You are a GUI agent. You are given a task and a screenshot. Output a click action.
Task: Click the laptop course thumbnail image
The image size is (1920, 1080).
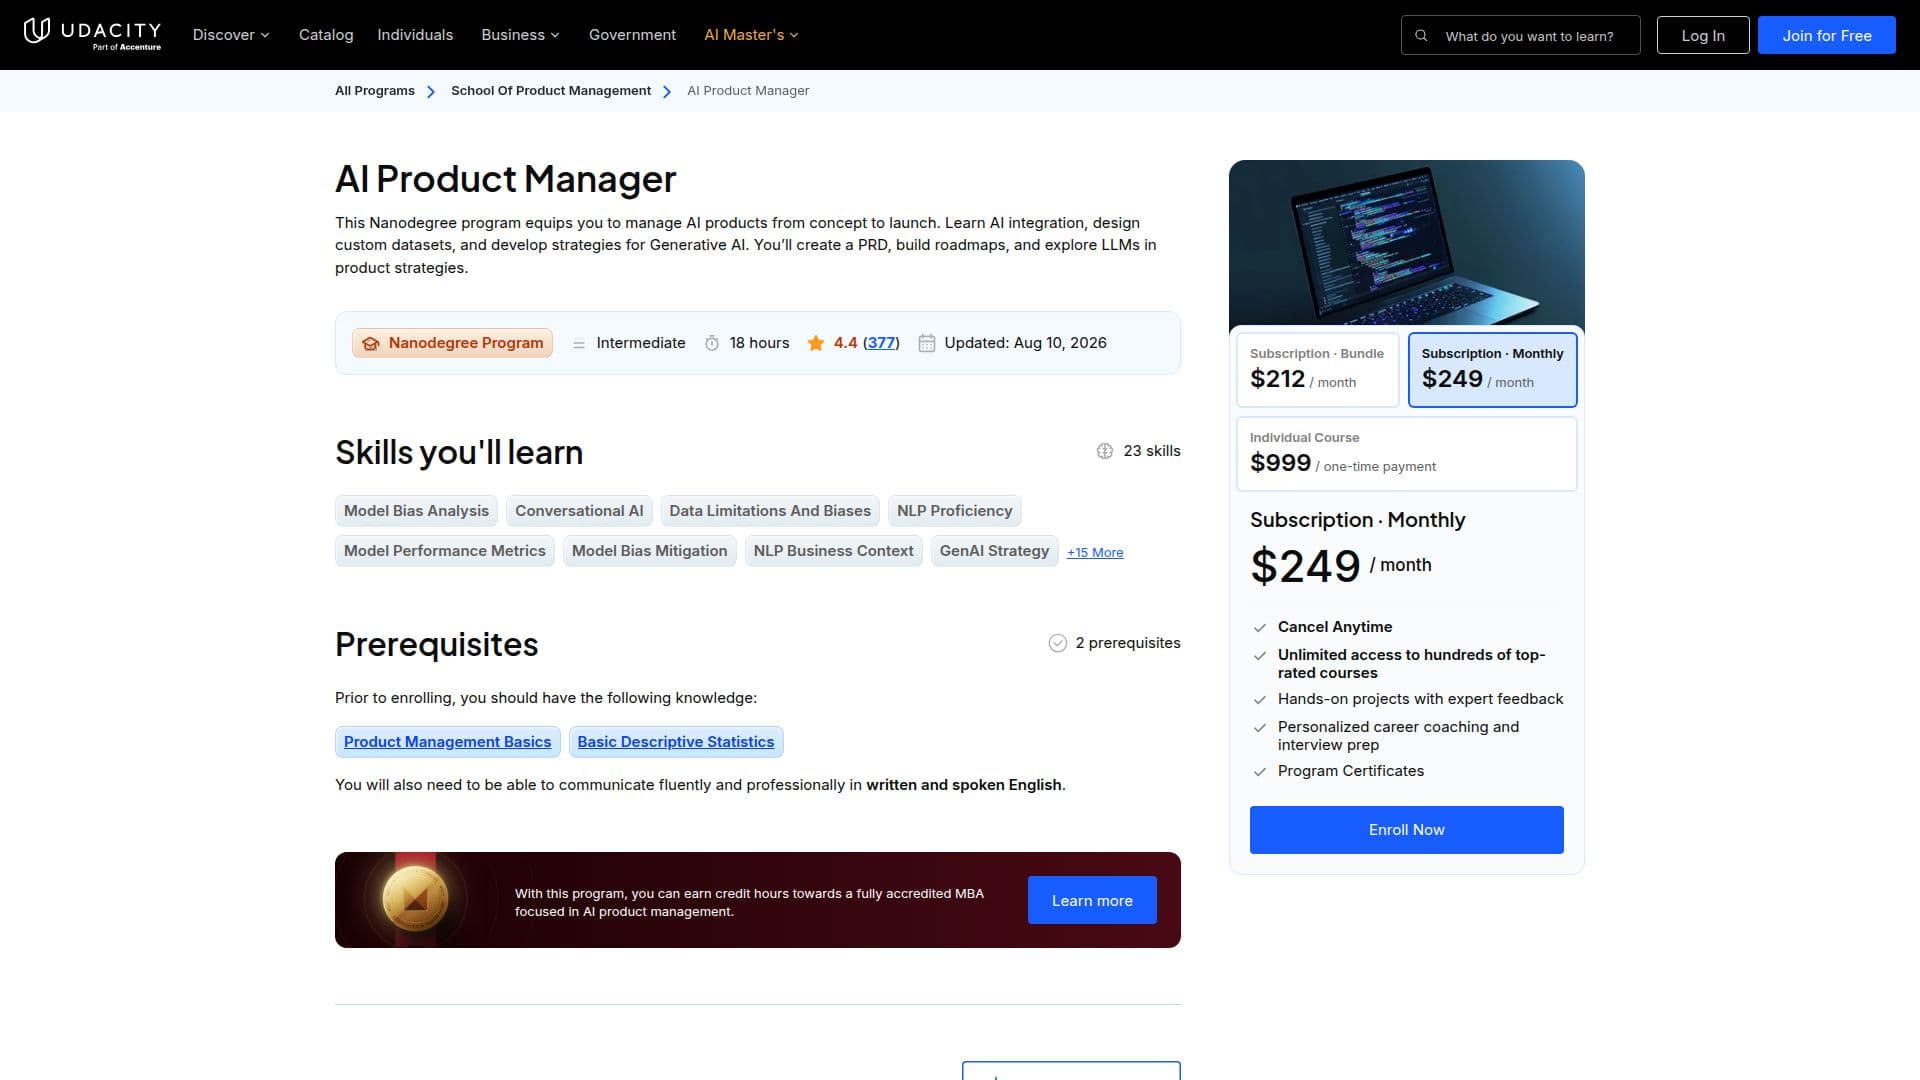point(1406,243)
